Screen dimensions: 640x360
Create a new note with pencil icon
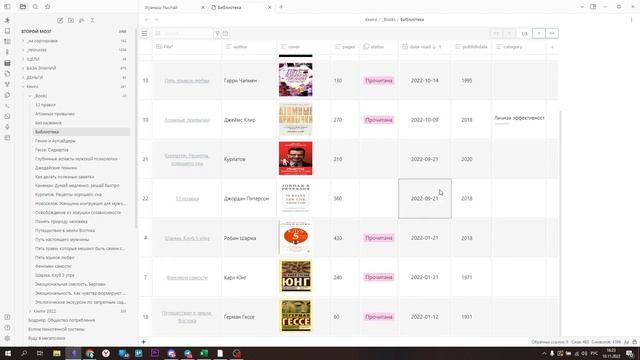(x=60, y=20)
